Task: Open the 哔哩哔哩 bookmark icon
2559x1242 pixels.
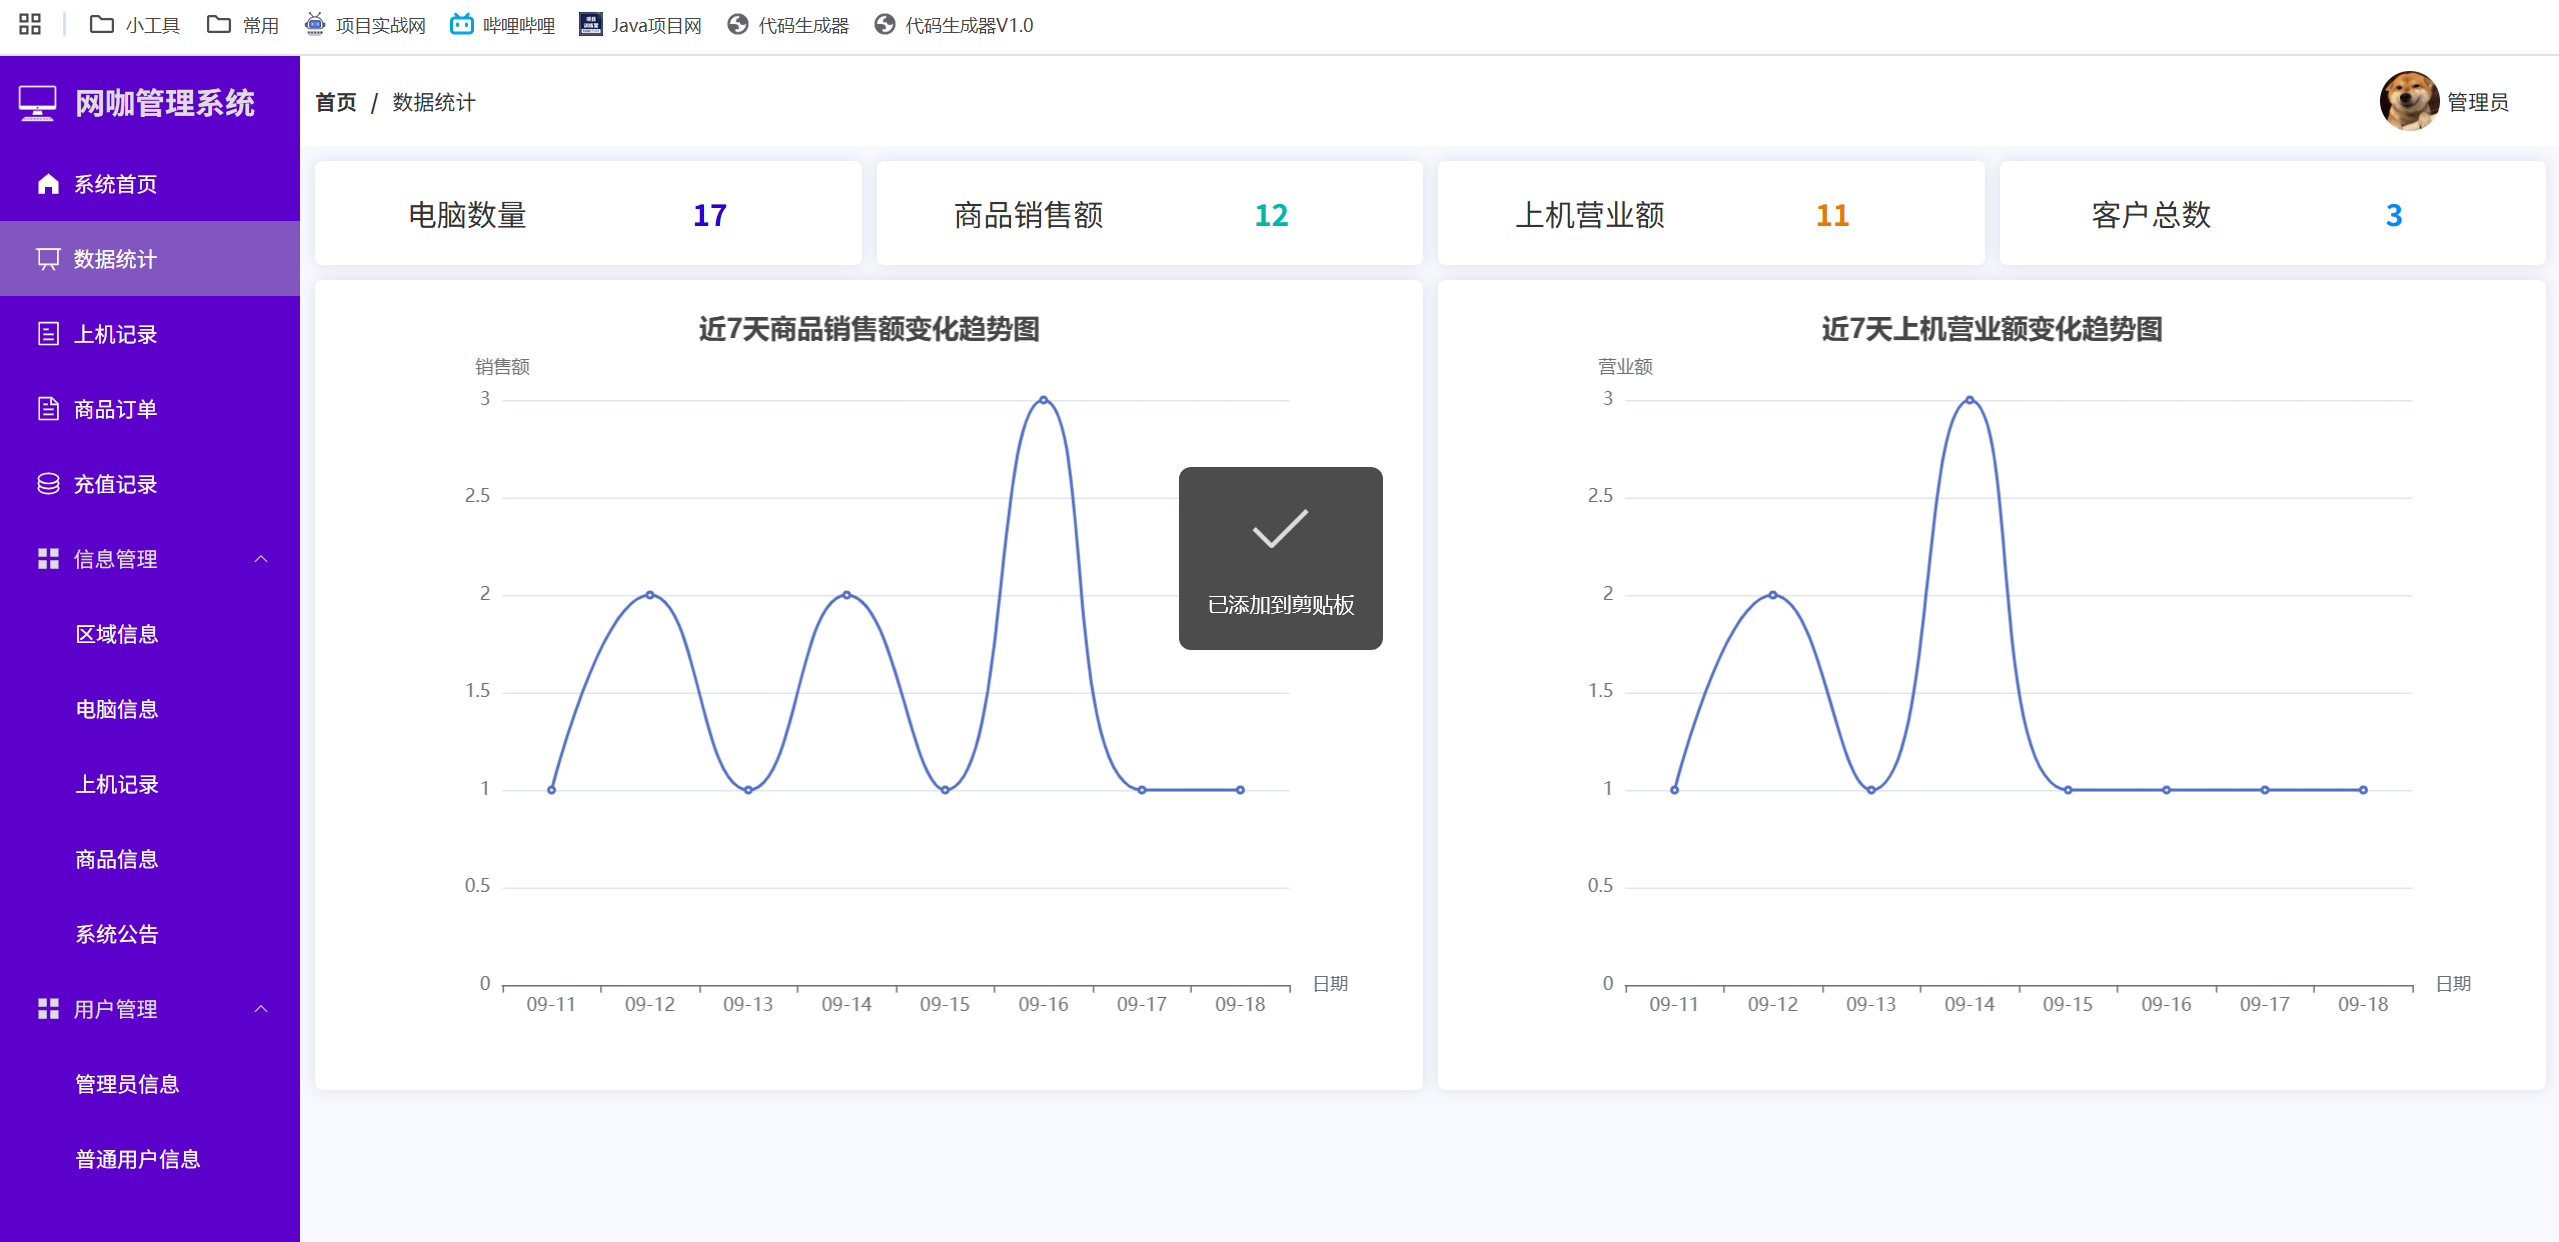Action: (x=461, y=25)
